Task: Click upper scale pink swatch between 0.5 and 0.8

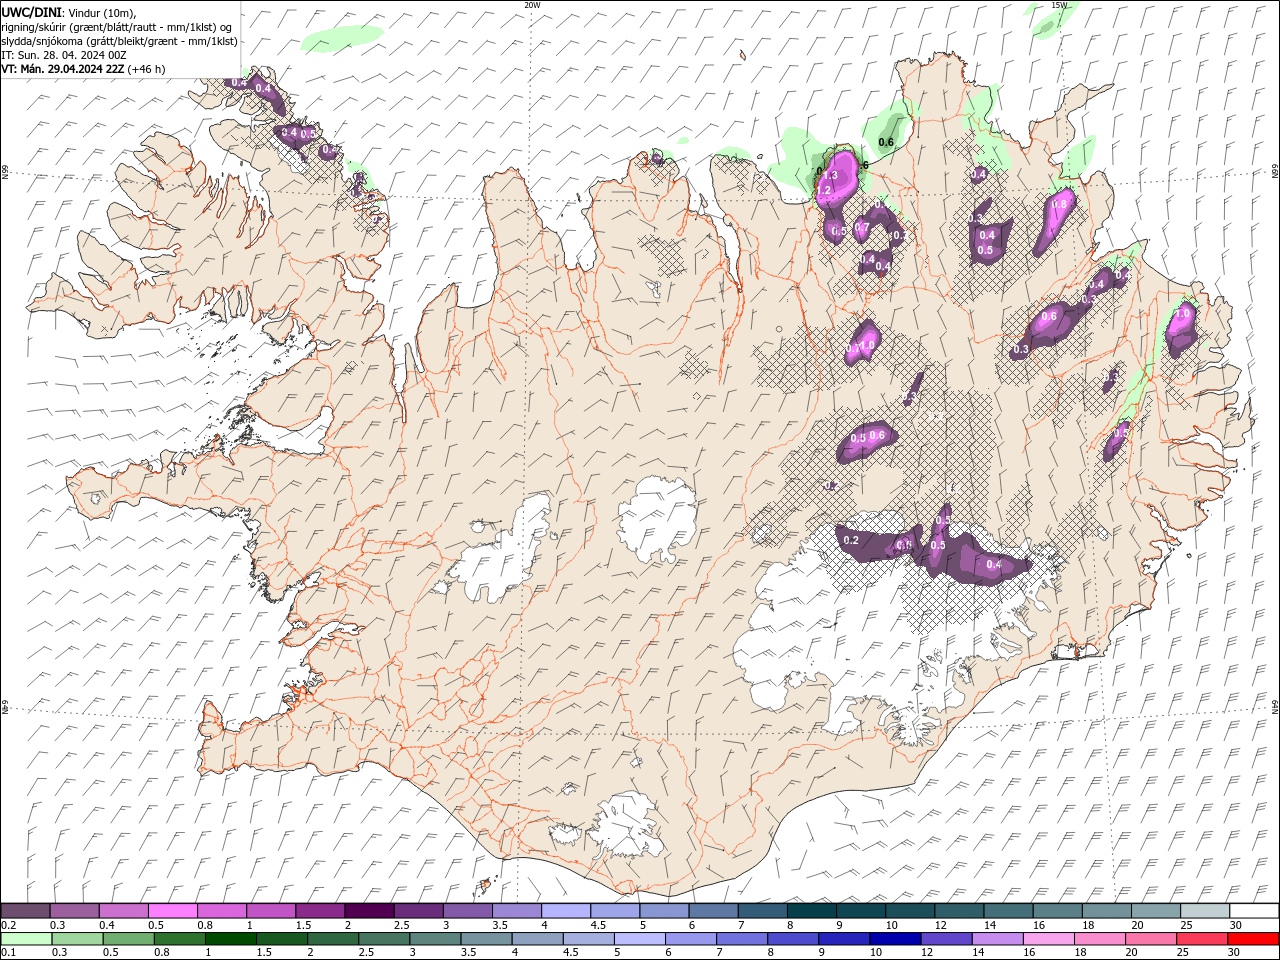Action: click(x=172, y=910)
